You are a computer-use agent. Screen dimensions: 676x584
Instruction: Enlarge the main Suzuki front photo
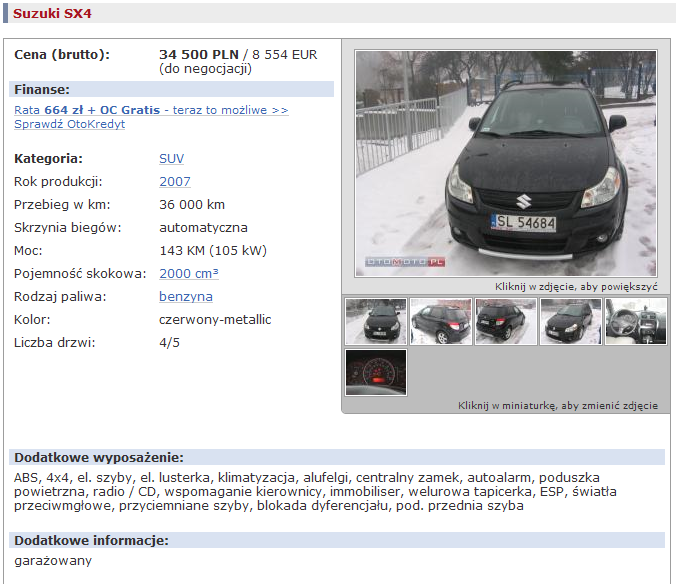click(506, 163)
